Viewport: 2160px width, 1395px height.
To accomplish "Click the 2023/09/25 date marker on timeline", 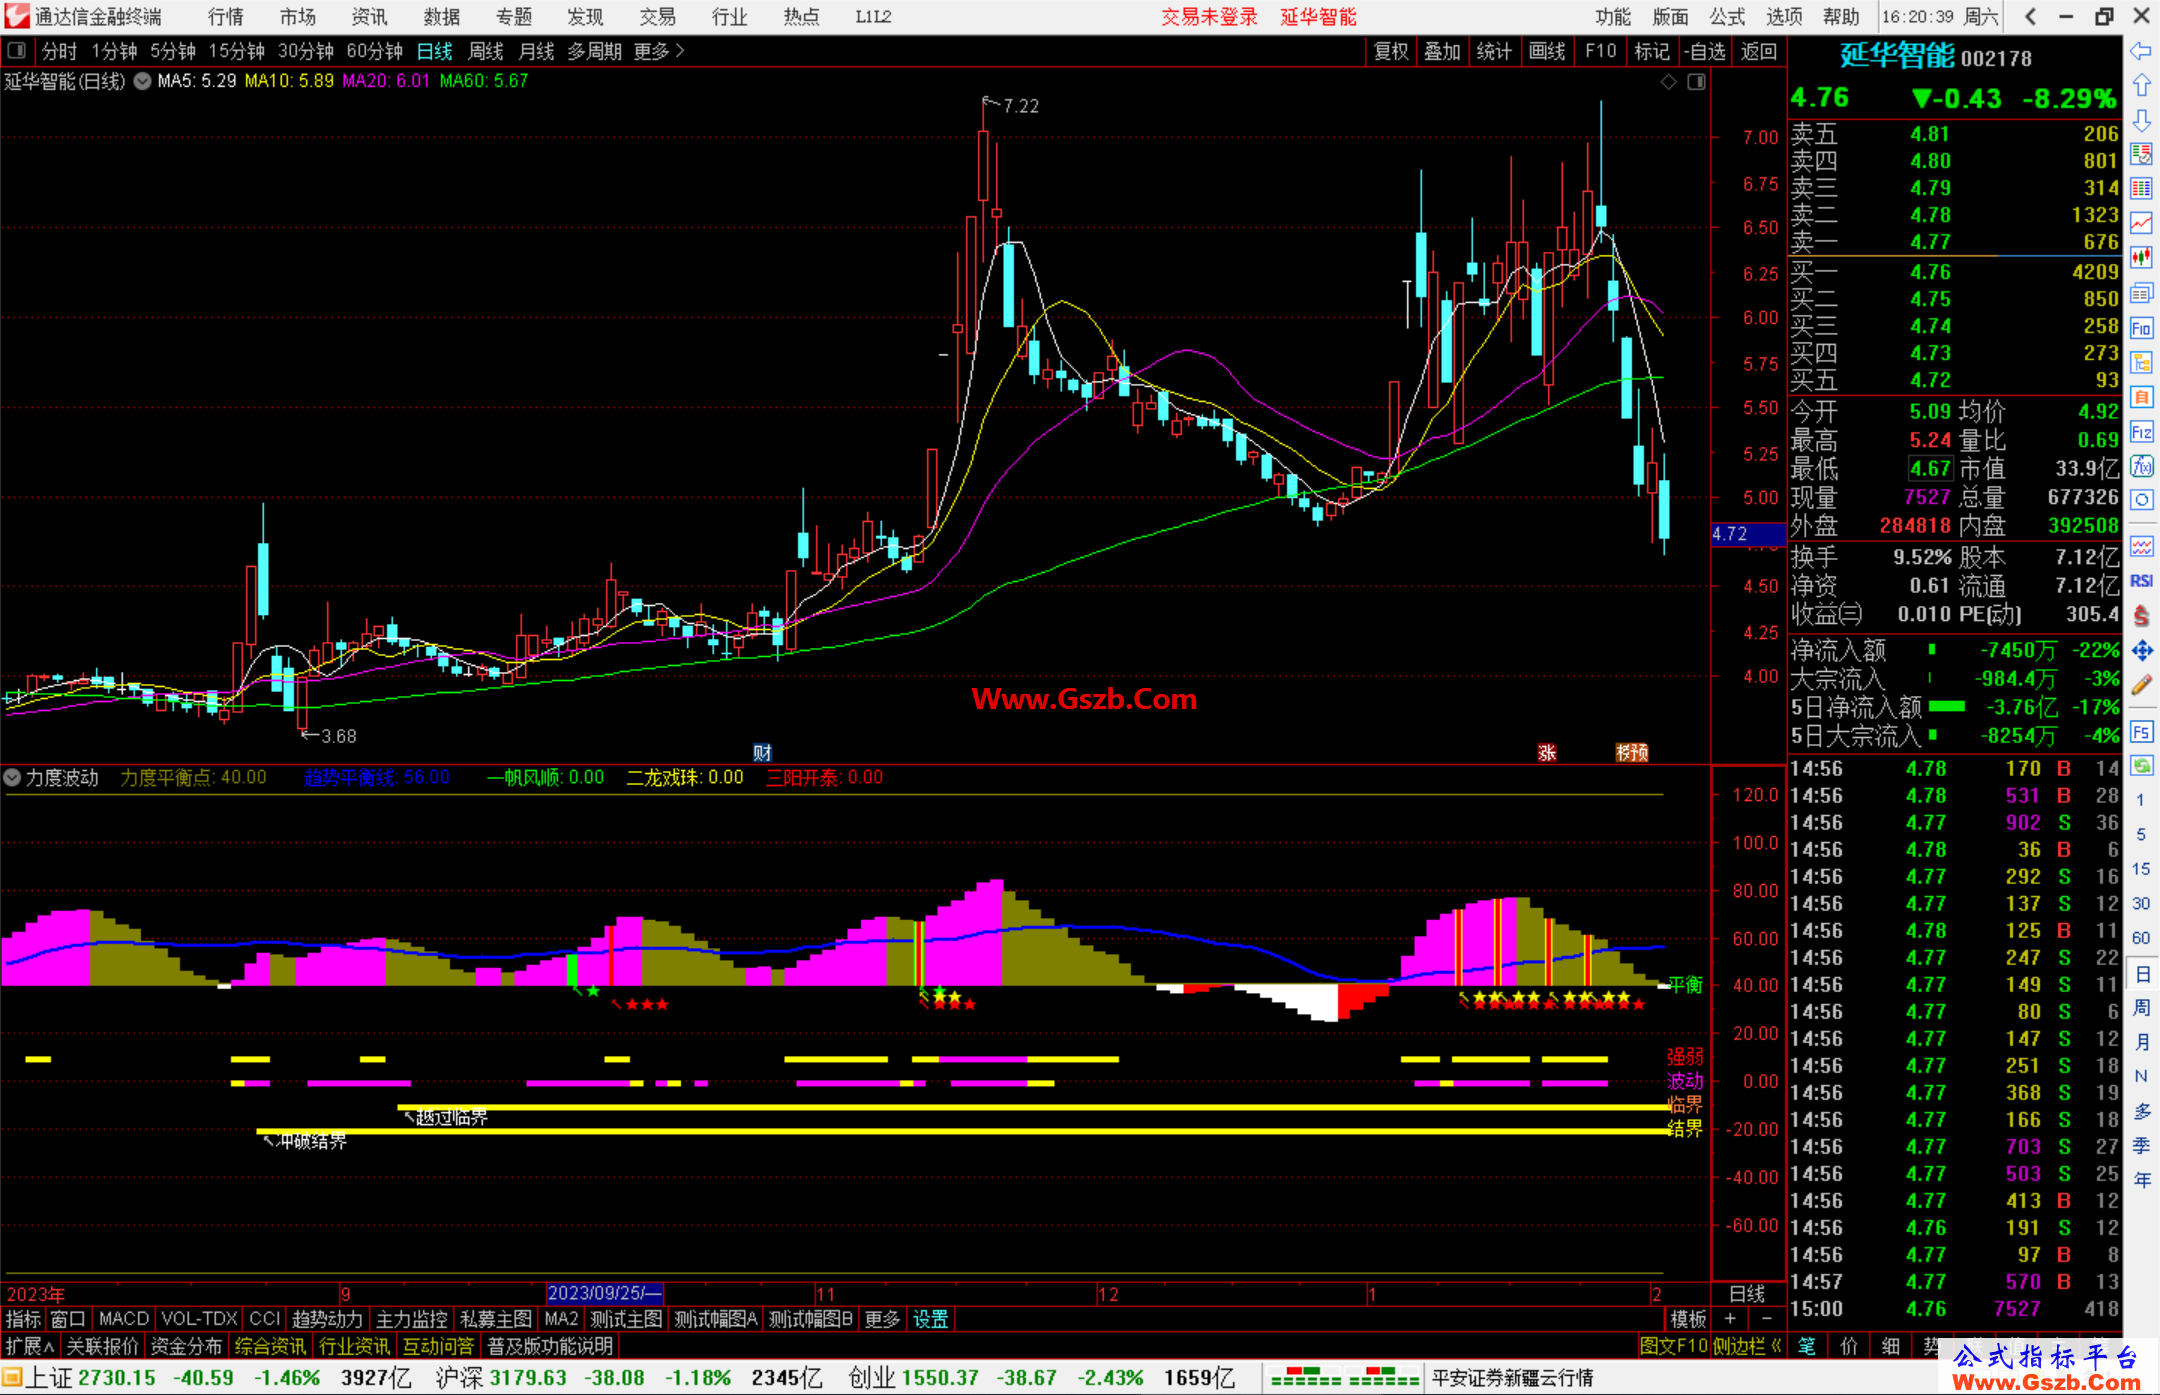I will [x=605, y=1293].
